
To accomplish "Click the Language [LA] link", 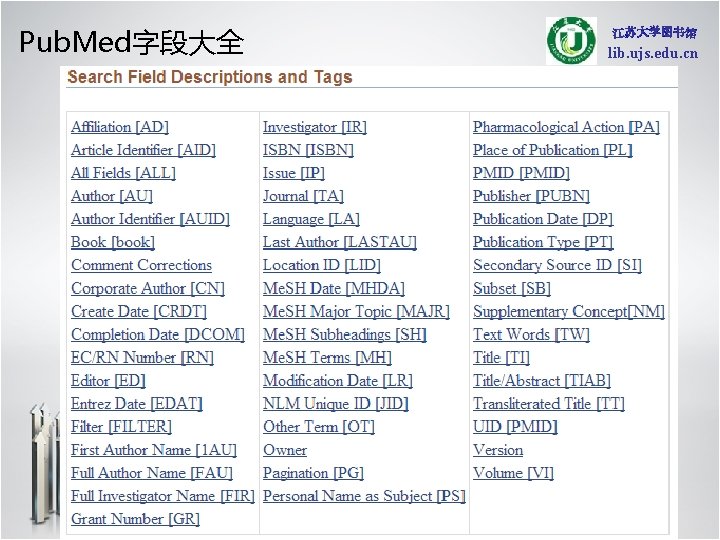I will click(x=311, y=219).
